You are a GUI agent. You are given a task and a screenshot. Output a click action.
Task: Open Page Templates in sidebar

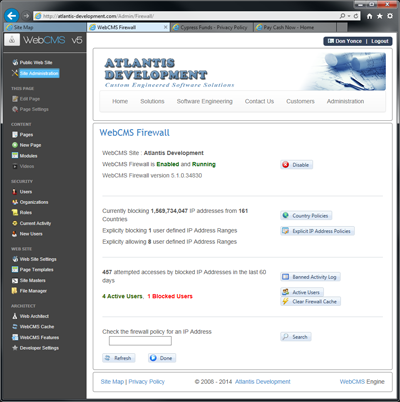tap(33, 269)
